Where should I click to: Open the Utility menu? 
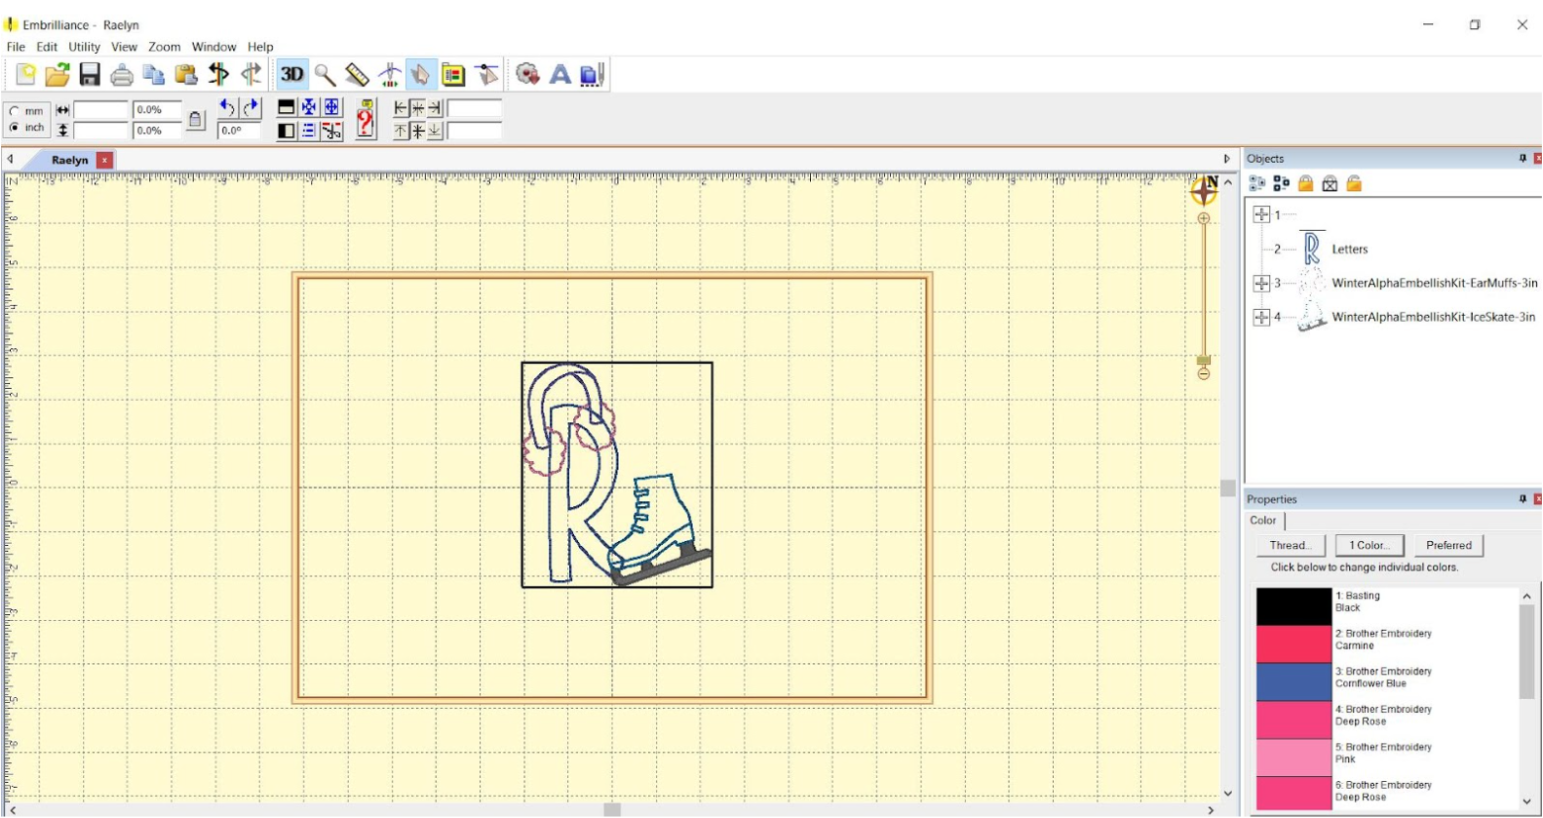[x=84, y=47]
